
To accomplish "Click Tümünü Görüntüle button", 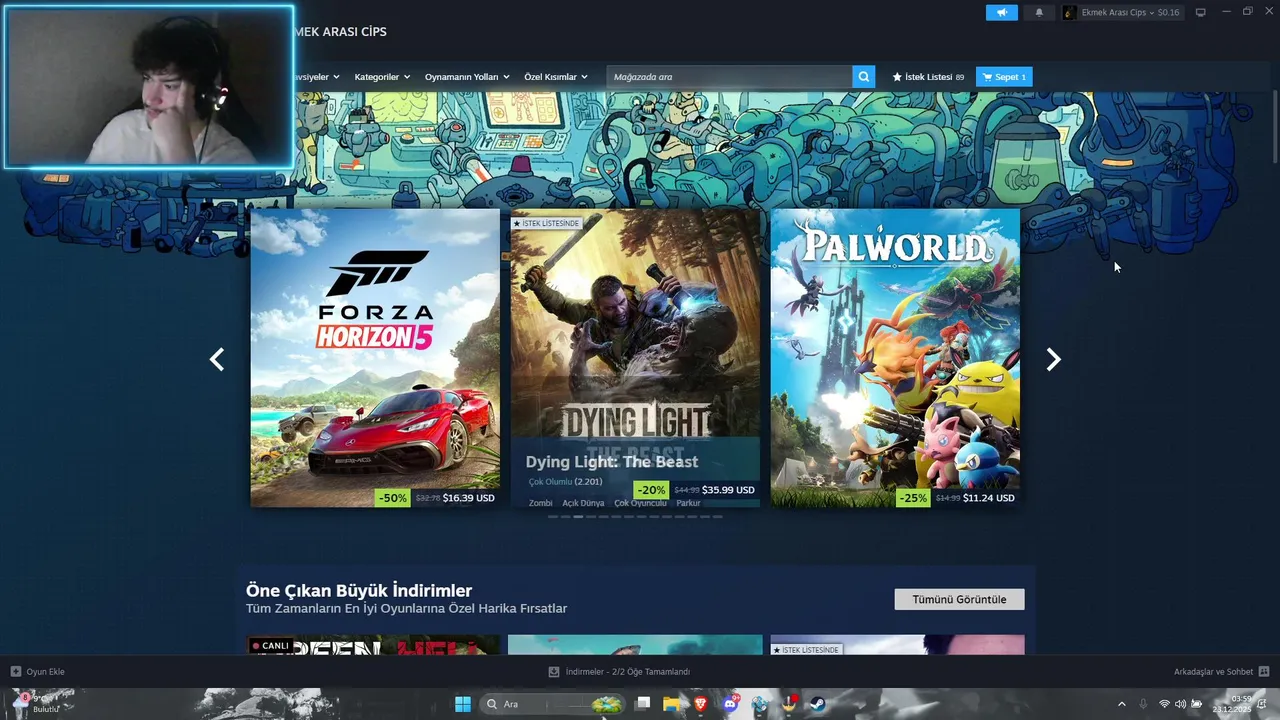I will click(959, 600).
